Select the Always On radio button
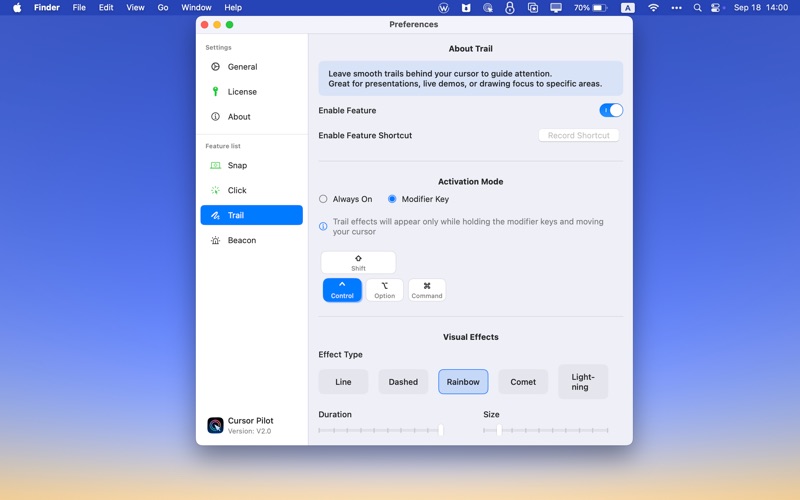The image size is (800, 500). (x=323, y=199)
